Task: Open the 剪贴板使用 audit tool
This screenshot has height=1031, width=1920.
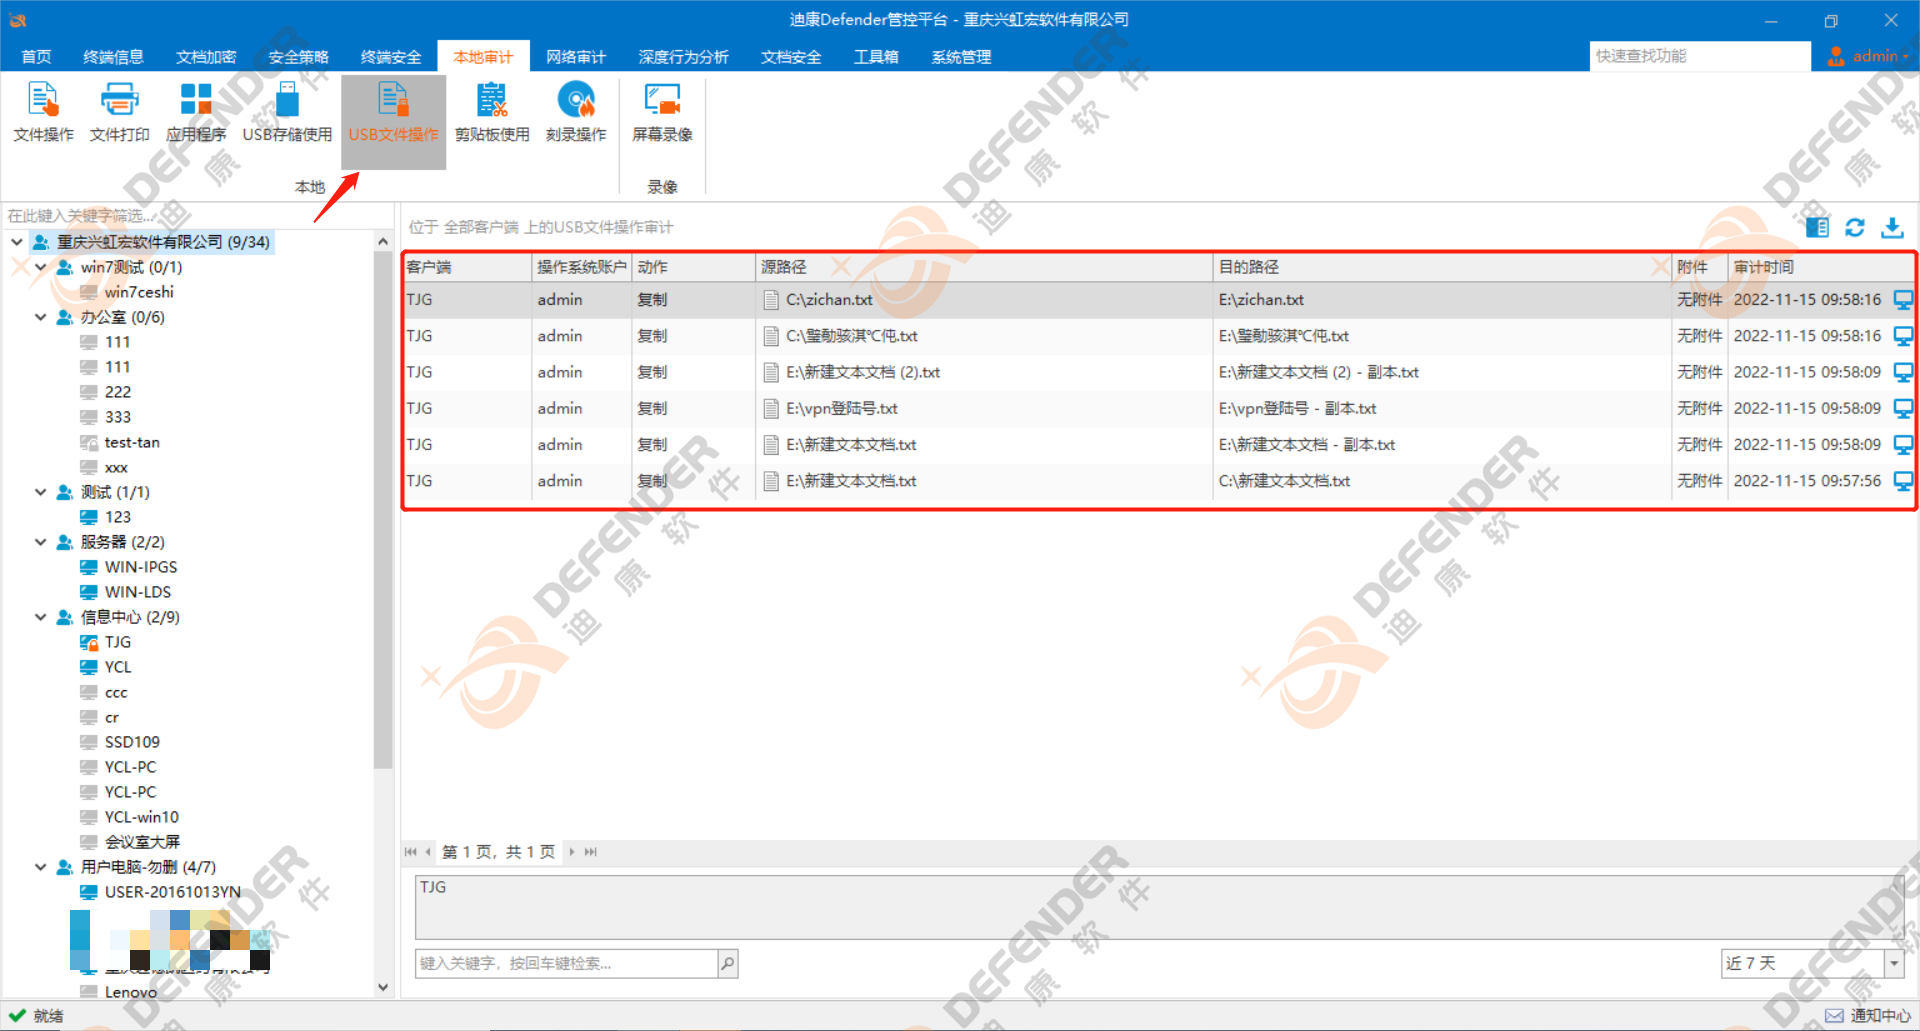Action: tap(492, 113)
